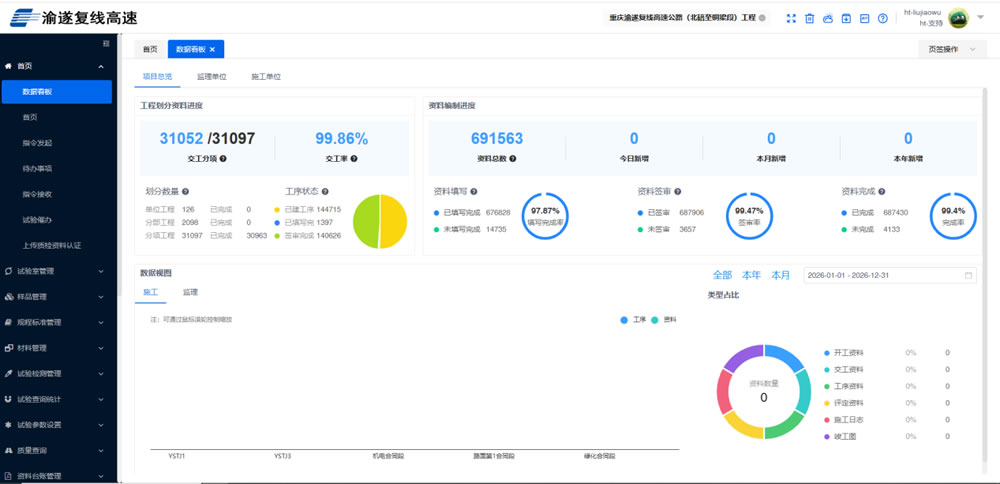Open the 页签操作 dropdown
Screen dimensions: 1000x484
[951, 49]
